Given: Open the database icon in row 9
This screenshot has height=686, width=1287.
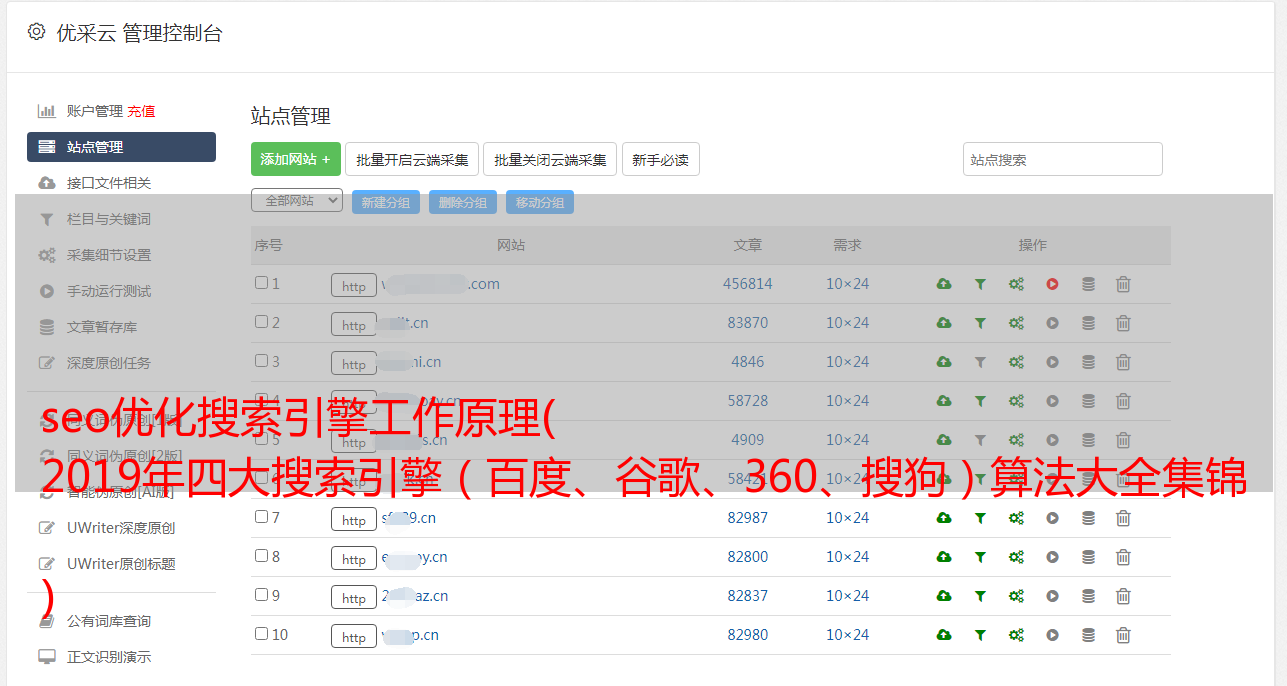Looking at the screenshot, I should point(1088,596).
